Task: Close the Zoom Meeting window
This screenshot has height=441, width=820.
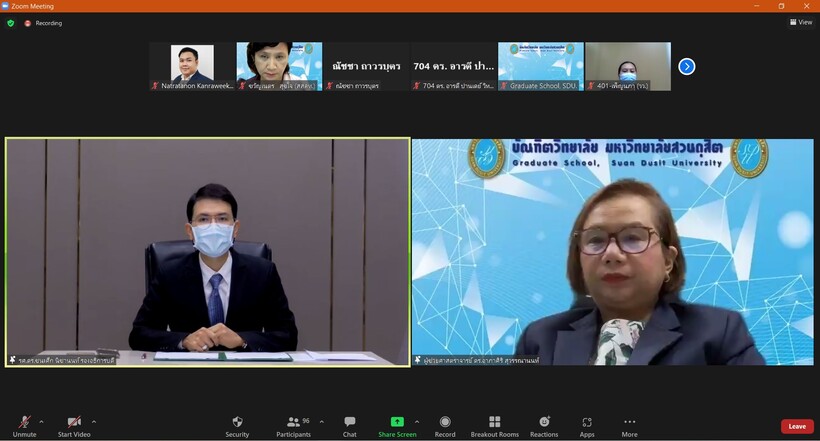Action: [x=806, y=6]
